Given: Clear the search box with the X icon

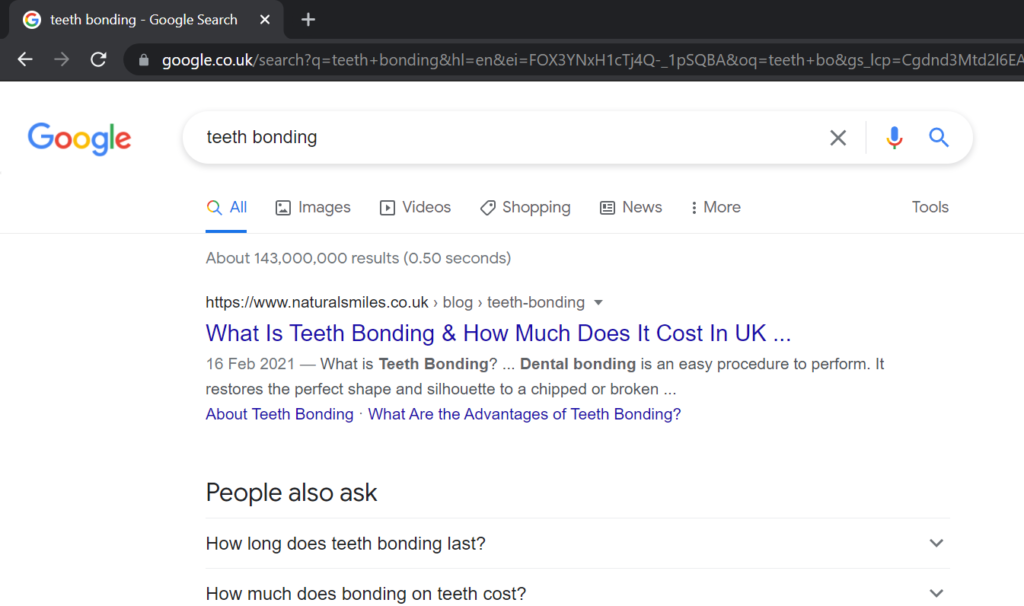Looking at the screenshot, I should tap(838, 137).
